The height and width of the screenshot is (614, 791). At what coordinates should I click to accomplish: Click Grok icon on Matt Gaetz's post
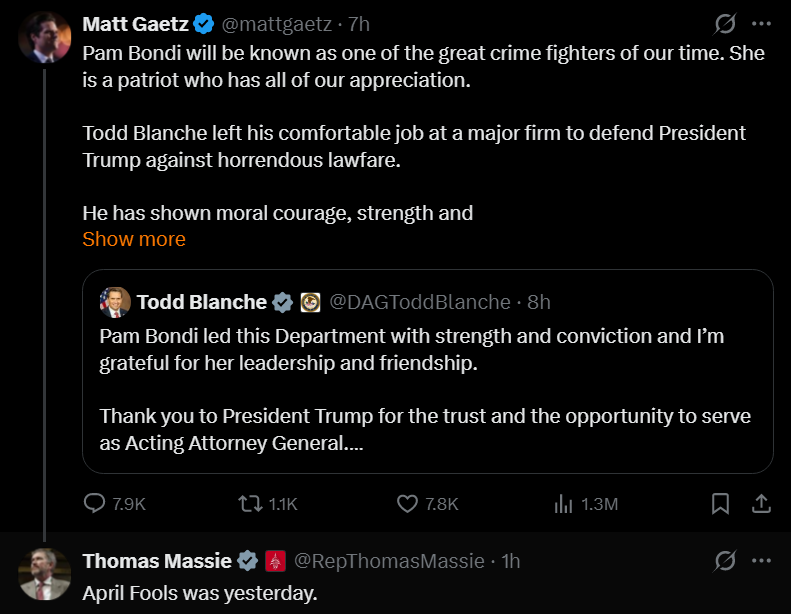723,23
